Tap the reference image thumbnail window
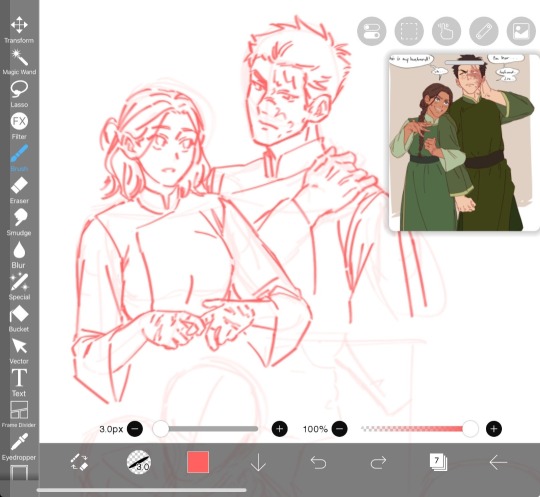The height and width of the screenshot is (497, 540). pos(464,142)
